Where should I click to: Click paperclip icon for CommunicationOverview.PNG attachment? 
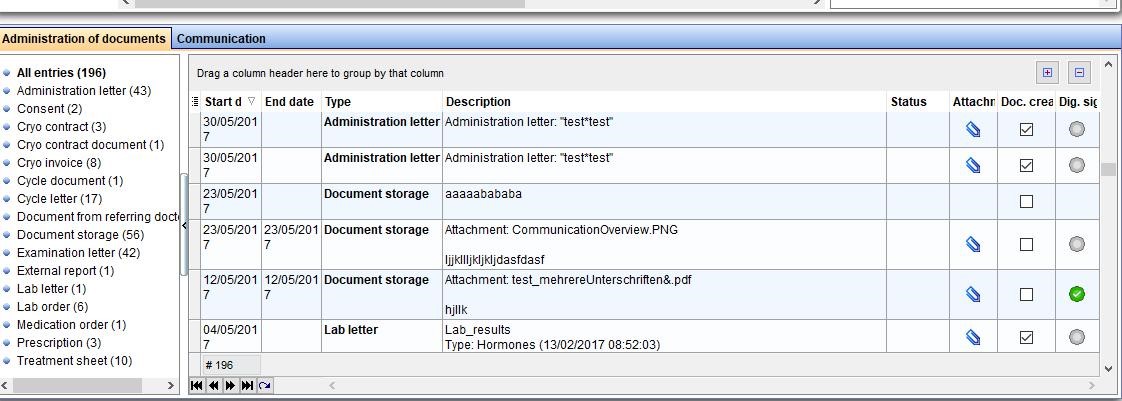point(972,244)
